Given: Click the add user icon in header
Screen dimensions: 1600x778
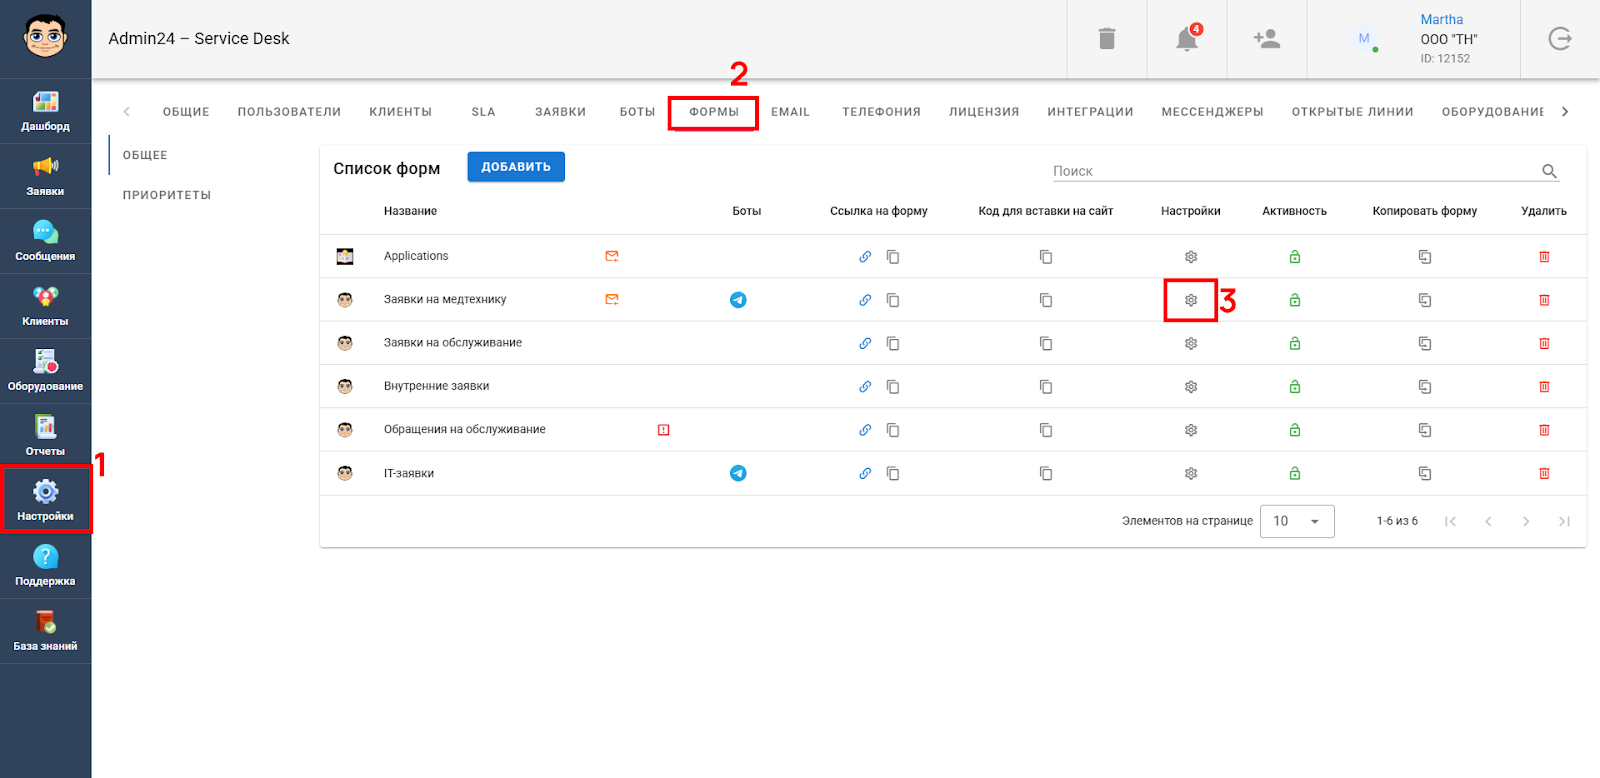Looking at the screenshot, I should tap(1266, 39).
